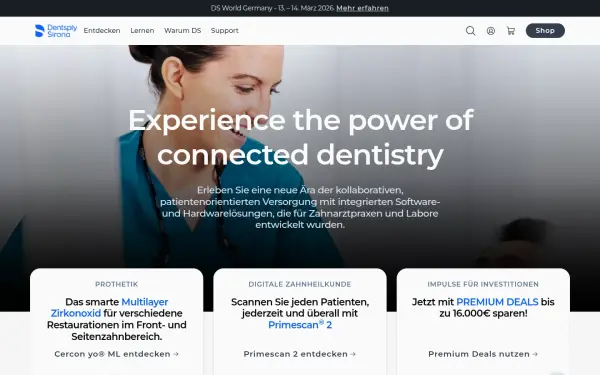Click Premium Deals nutzen link

click(483, 354)
